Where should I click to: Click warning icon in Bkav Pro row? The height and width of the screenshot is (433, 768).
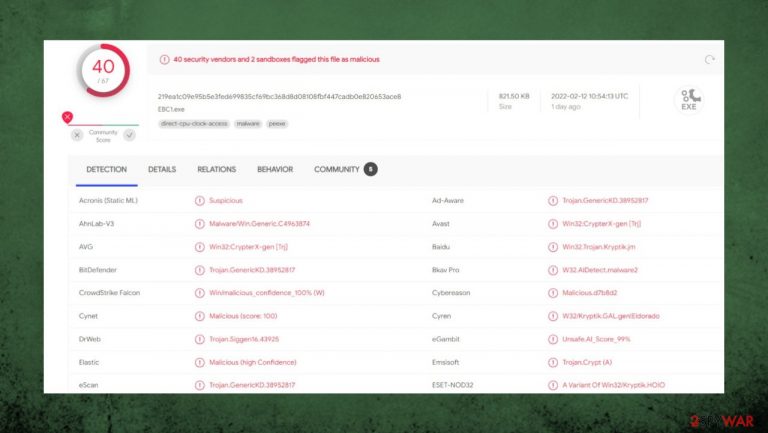click(552, 270)
